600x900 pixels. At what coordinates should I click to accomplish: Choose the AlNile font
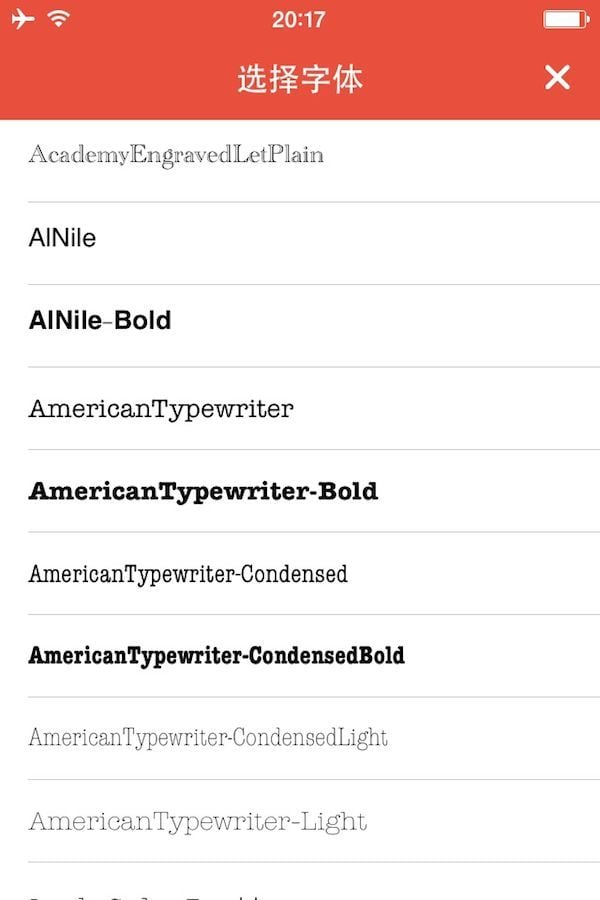(x=63, y=238)
